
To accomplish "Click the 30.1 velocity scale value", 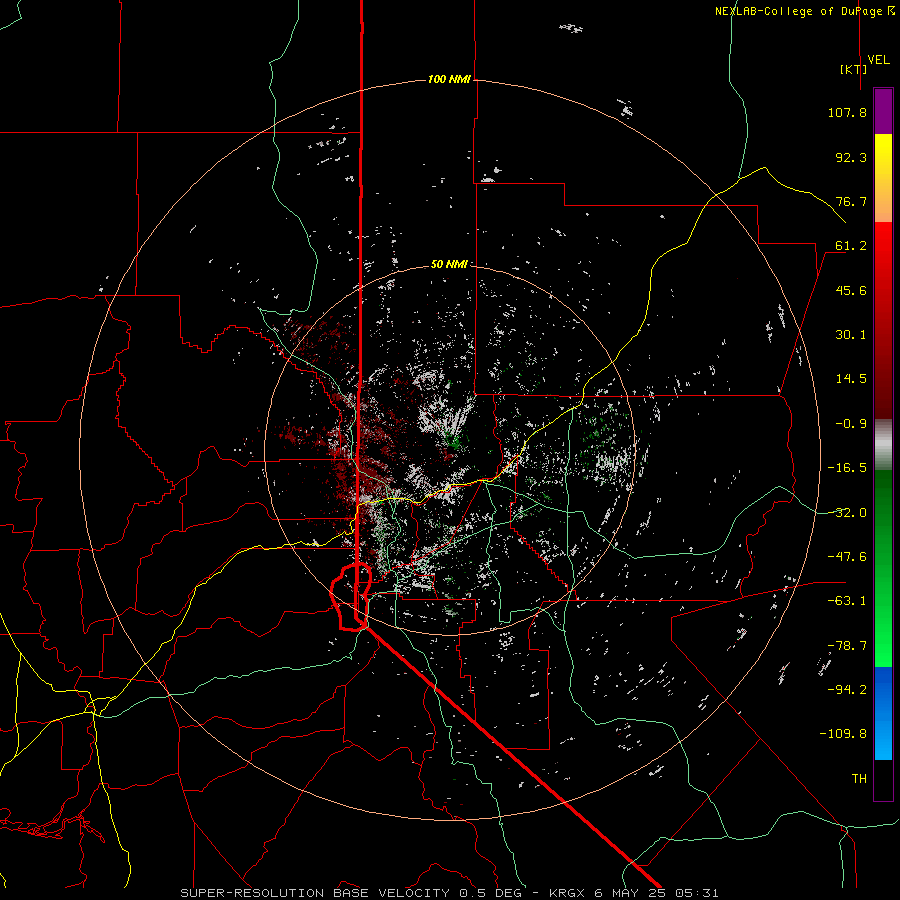I will coord(851,335).
